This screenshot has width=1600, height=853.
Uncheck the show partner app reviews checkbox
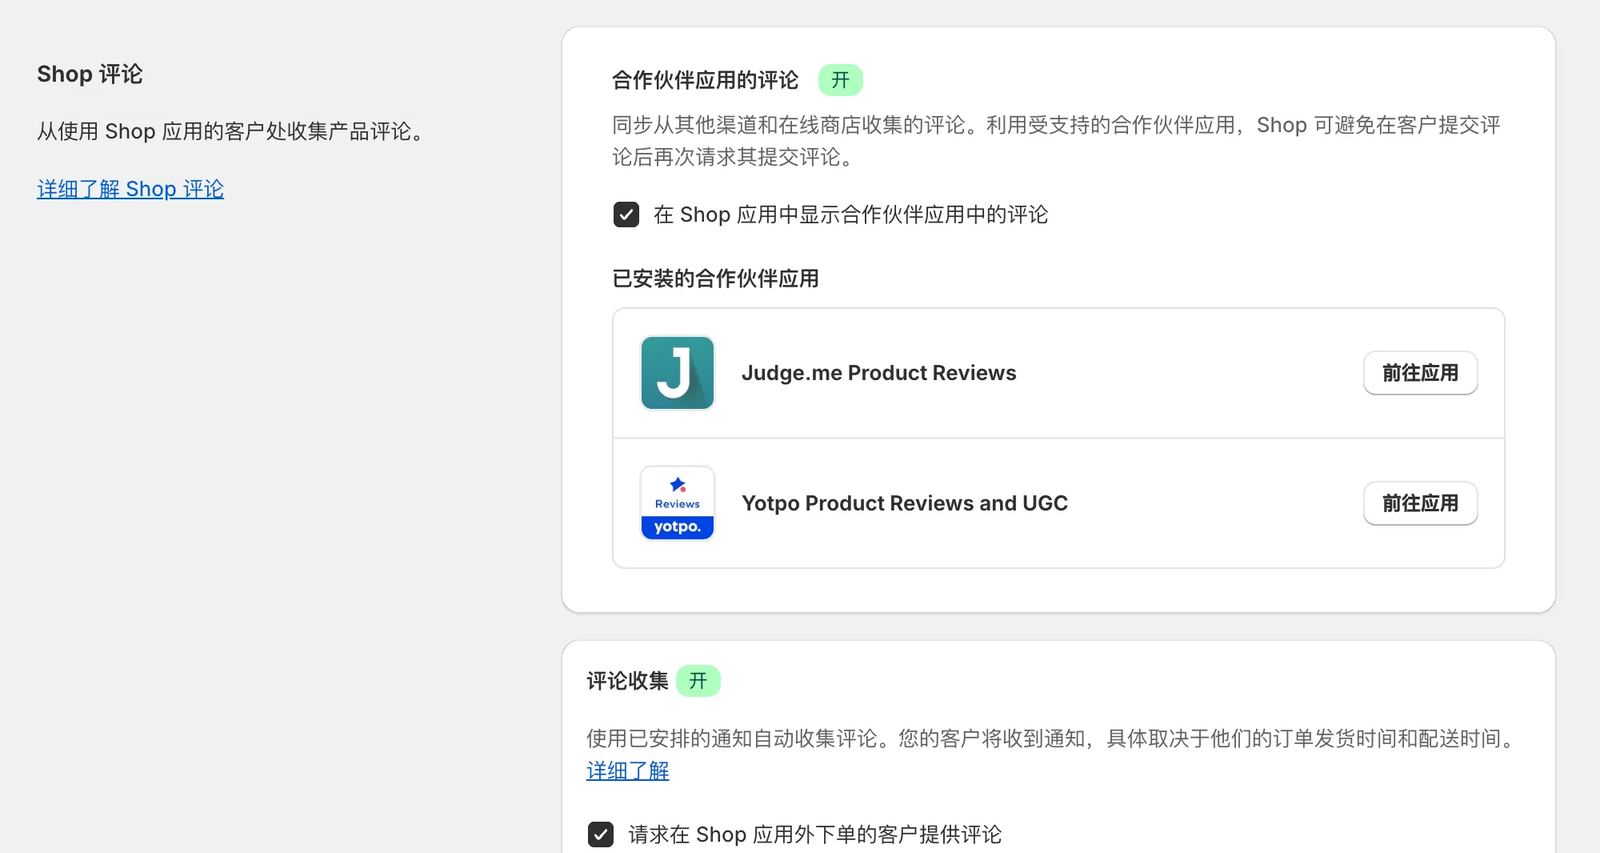click(x=626, y=215)
